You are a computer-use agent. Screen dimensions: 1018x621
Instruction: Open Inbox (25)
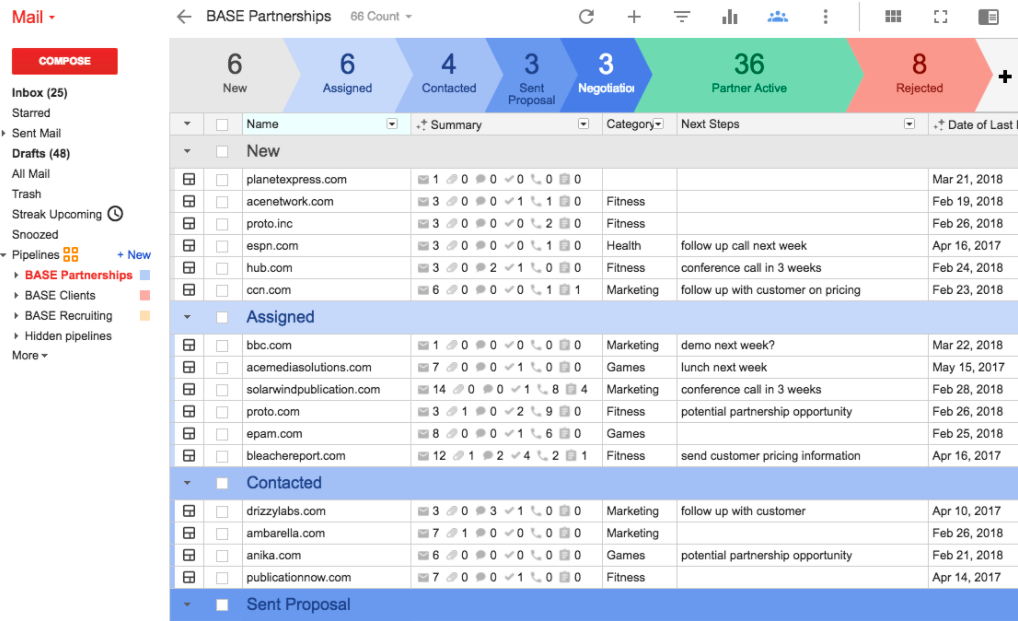point(40,93)
